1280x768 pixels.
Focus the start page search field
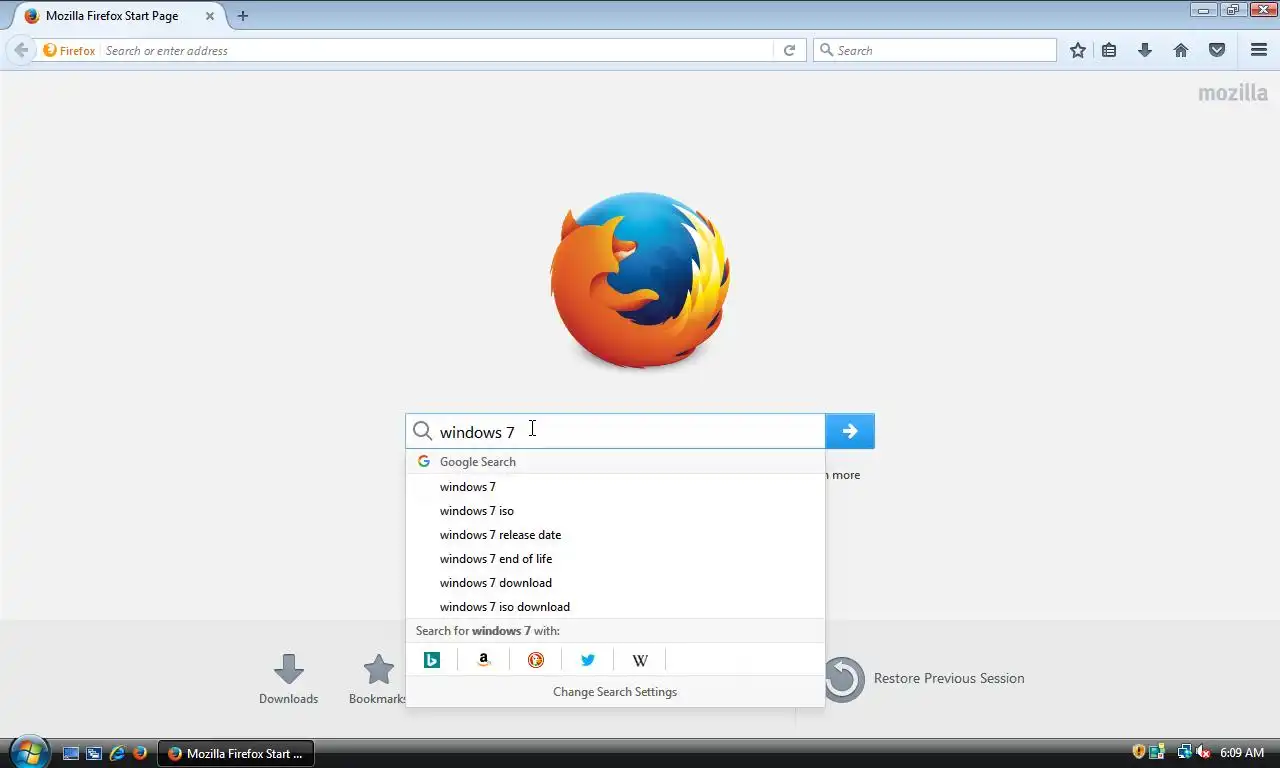[x=615, y=431]
